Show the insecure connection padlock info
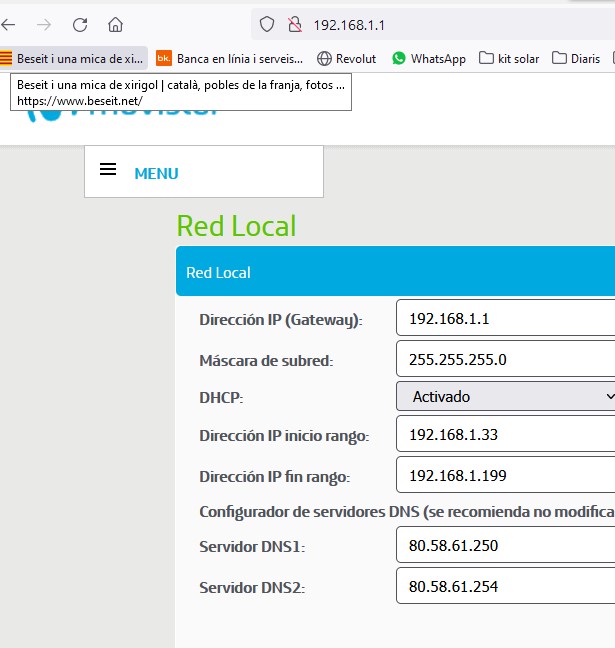 point(295,25)
